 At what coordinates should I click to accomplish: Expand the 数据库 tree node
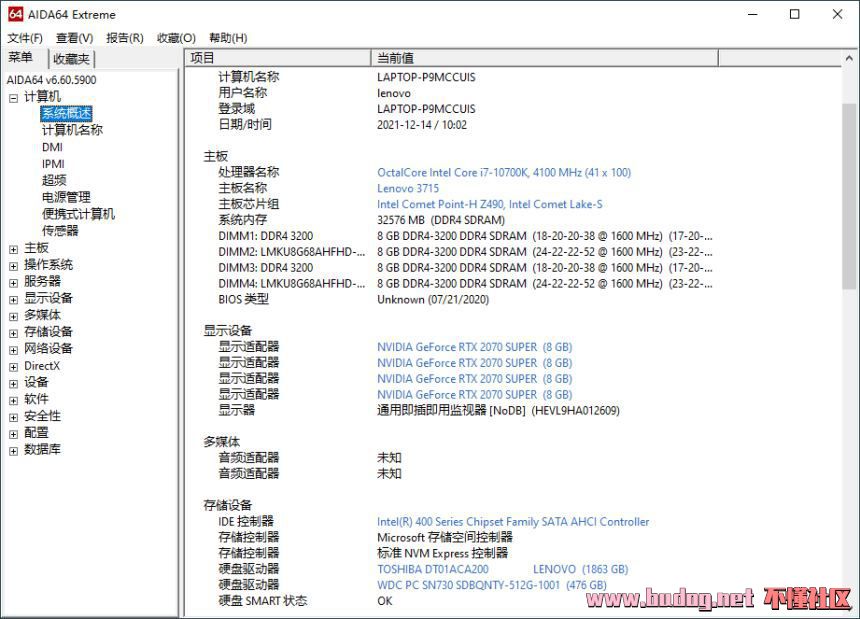[x=13, y=451]
